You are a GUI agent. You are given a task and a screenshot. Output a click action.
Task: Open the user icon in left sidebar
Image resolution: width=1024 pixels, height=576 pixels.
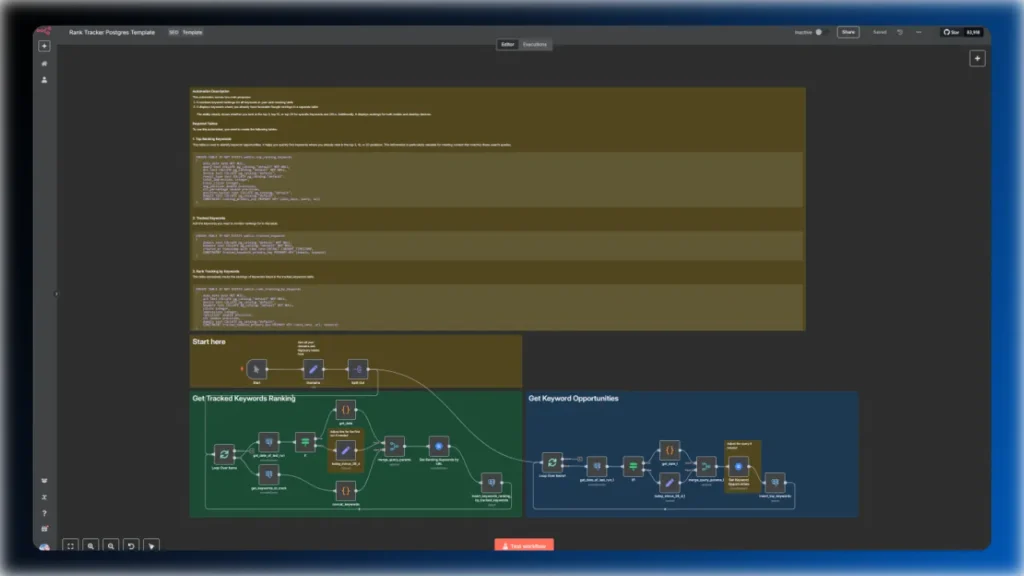44,80
